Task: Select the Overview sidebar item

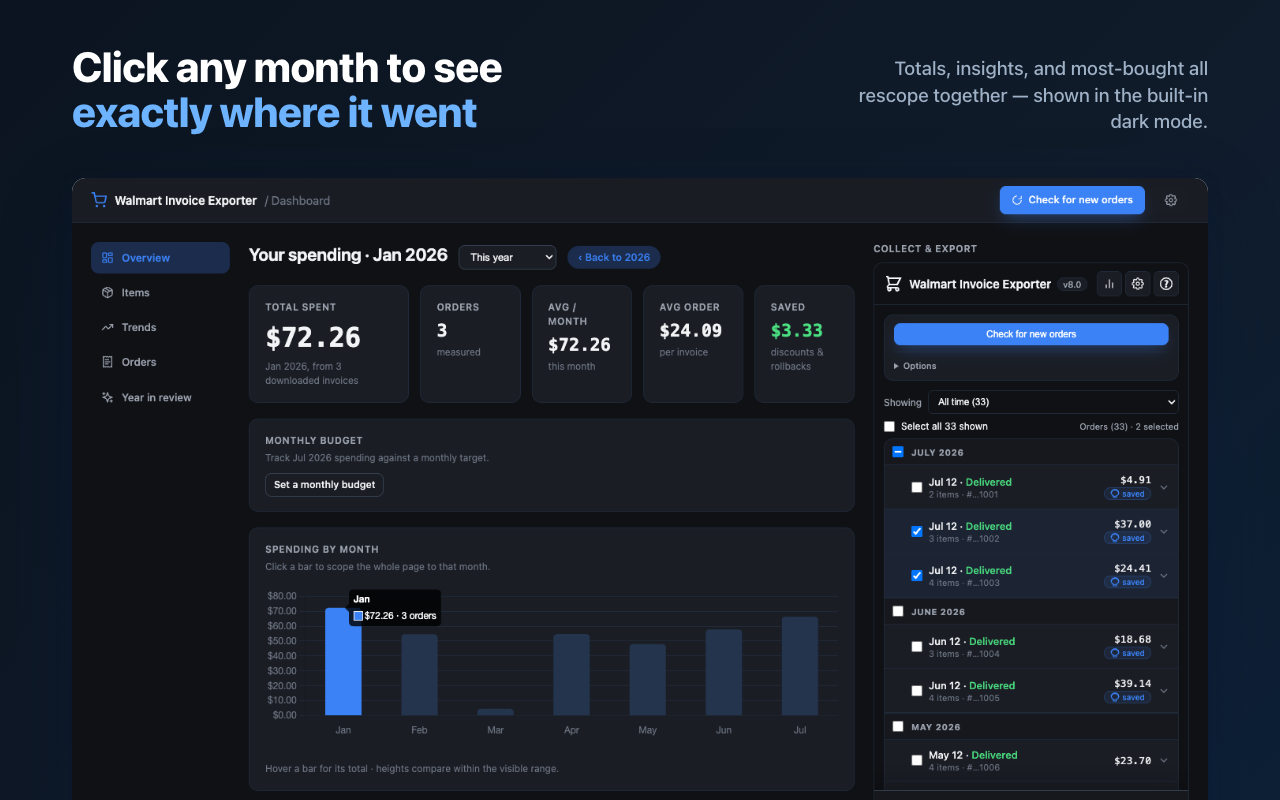Action: pos(160,258)
